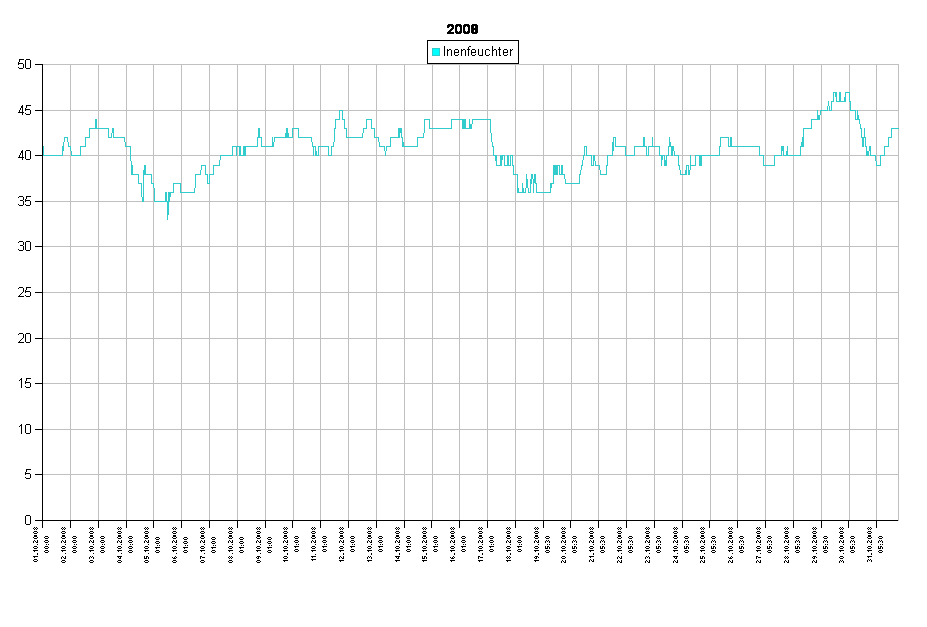Click the cyan Inenfeuchter legend swatch
This screenshot has width=927, height=627.
[436, 52]
